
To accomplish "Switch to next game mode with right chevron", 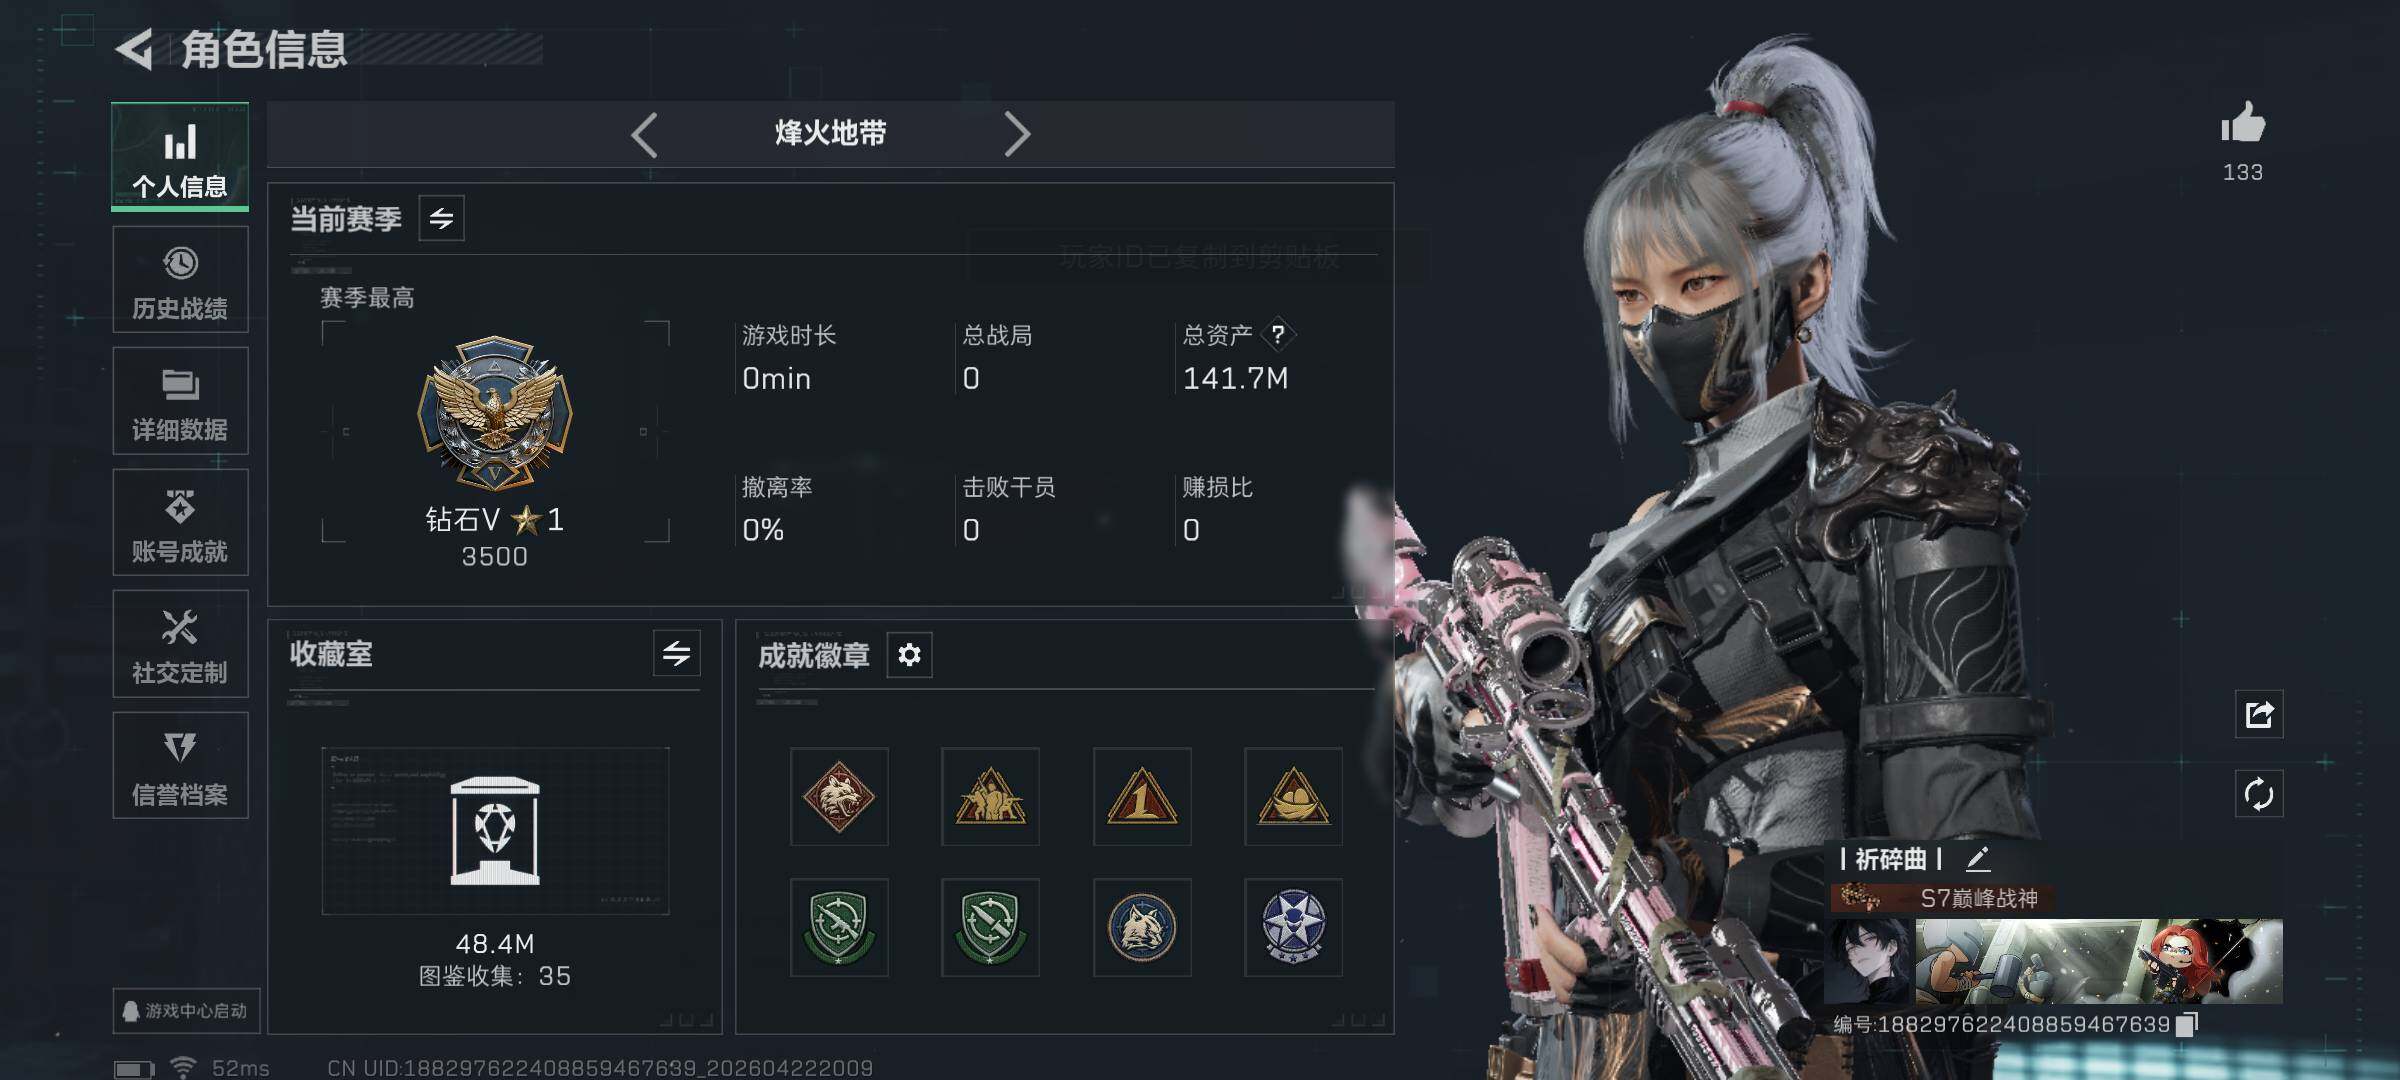I will tap(1016, 135).
